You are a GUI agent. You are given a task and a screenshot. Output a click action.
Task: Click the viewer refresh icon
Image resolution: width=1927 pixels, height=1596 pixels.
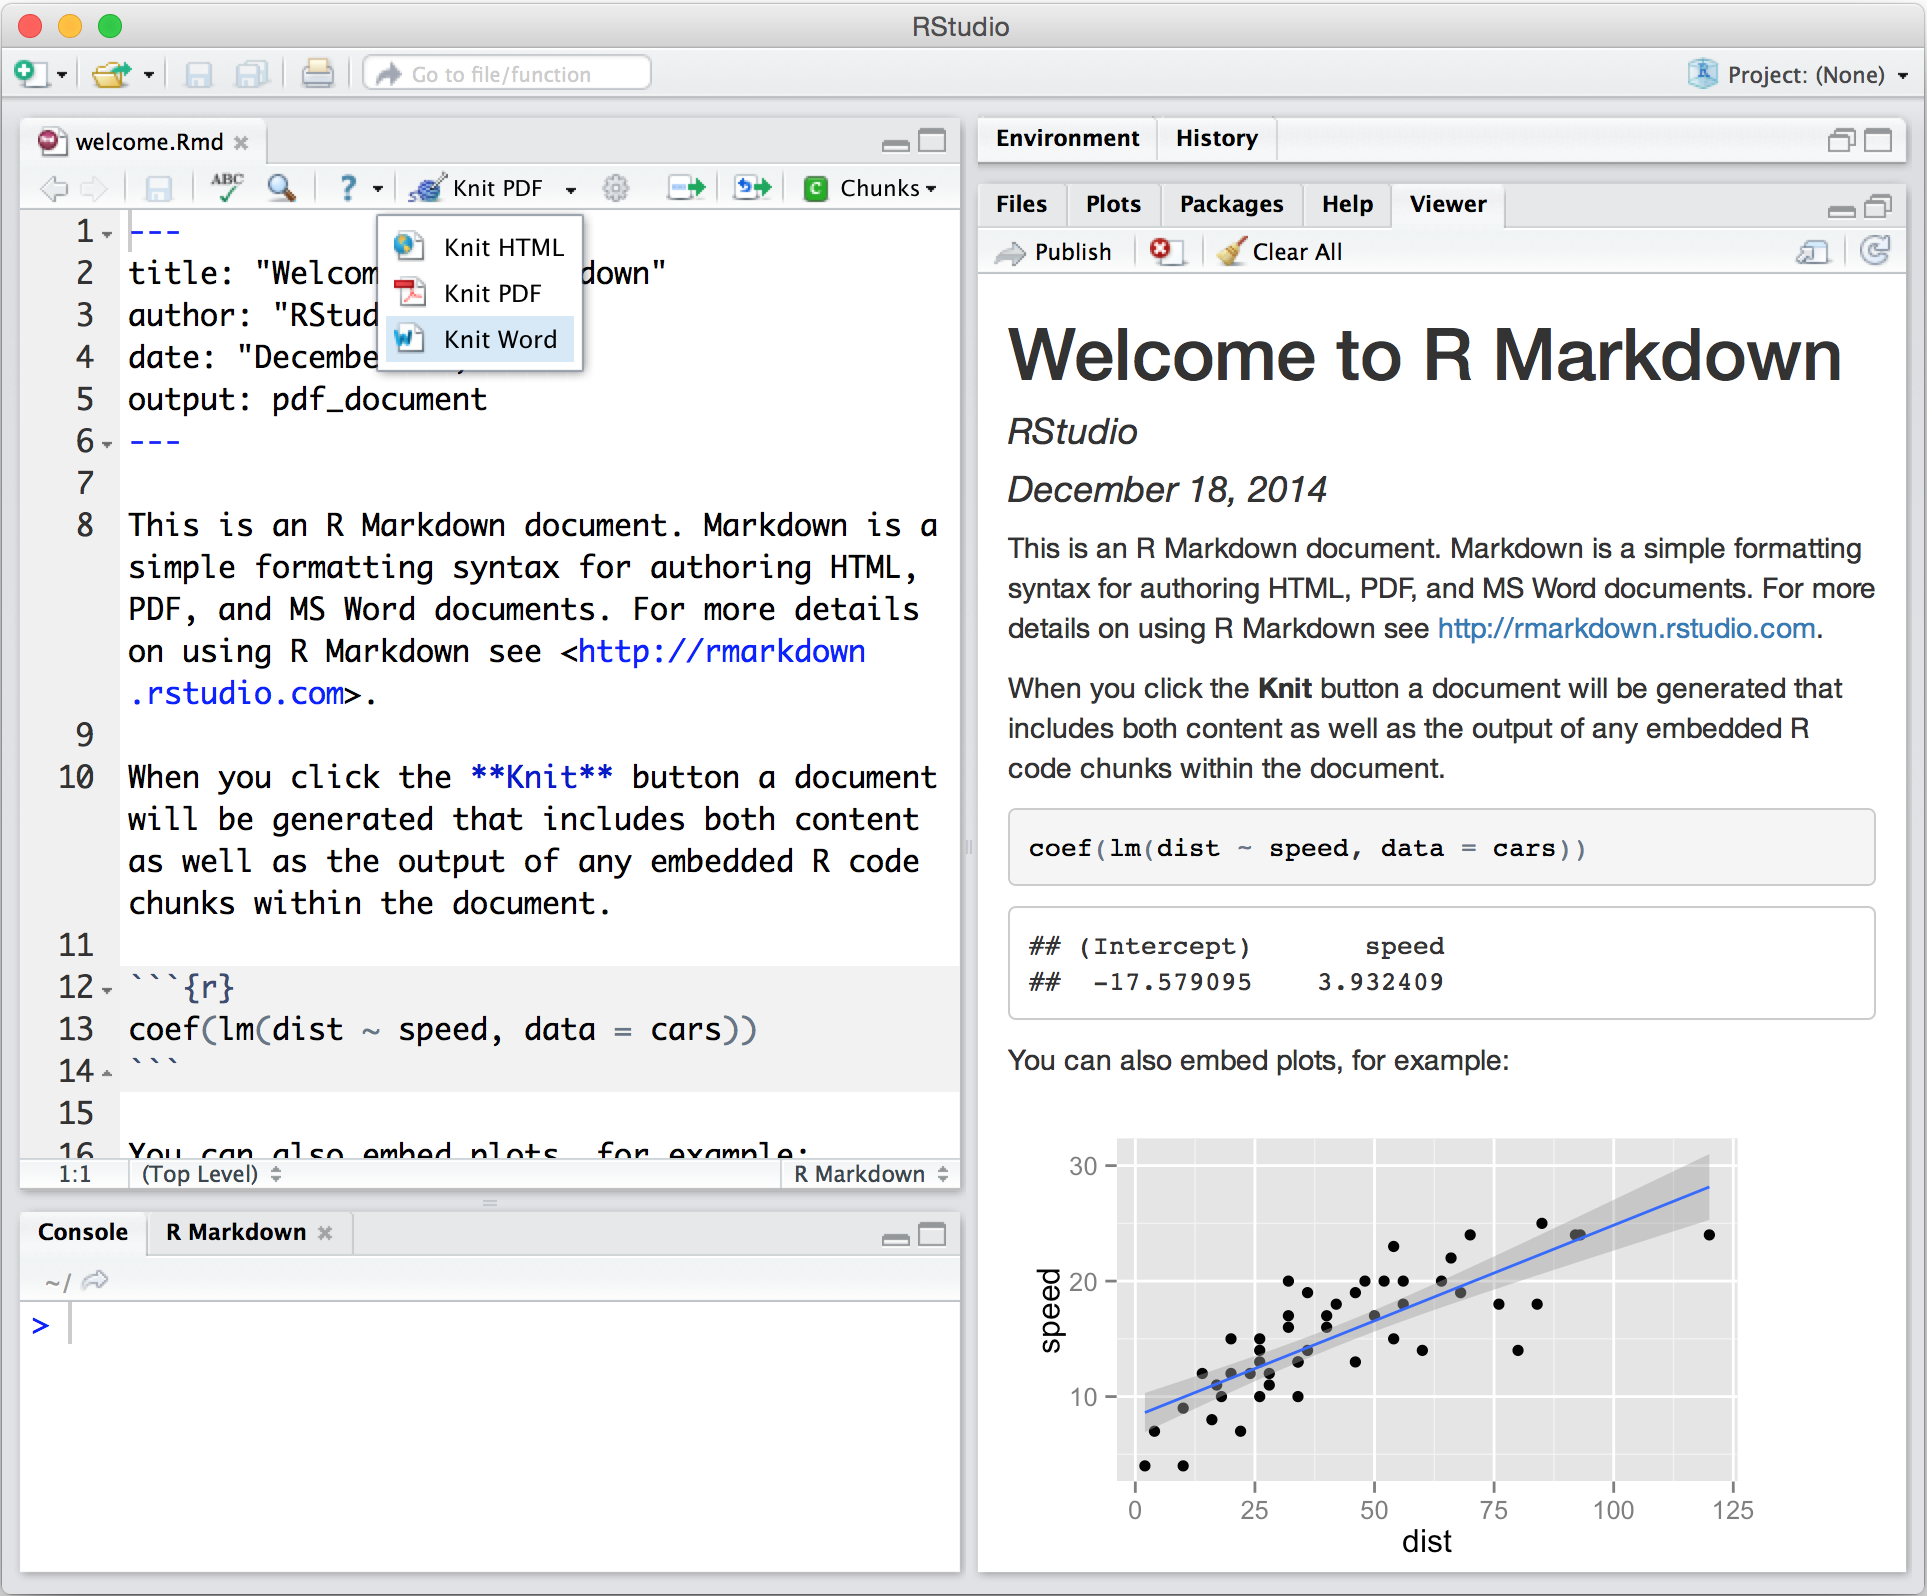(1875, 251)
